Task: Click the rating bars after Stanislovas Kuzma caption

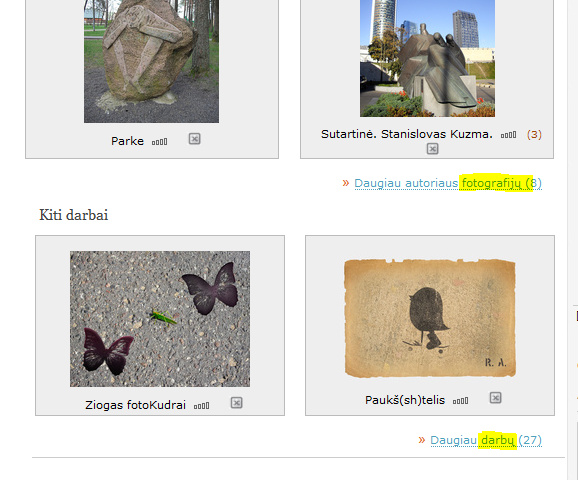Action: point(508,135)
